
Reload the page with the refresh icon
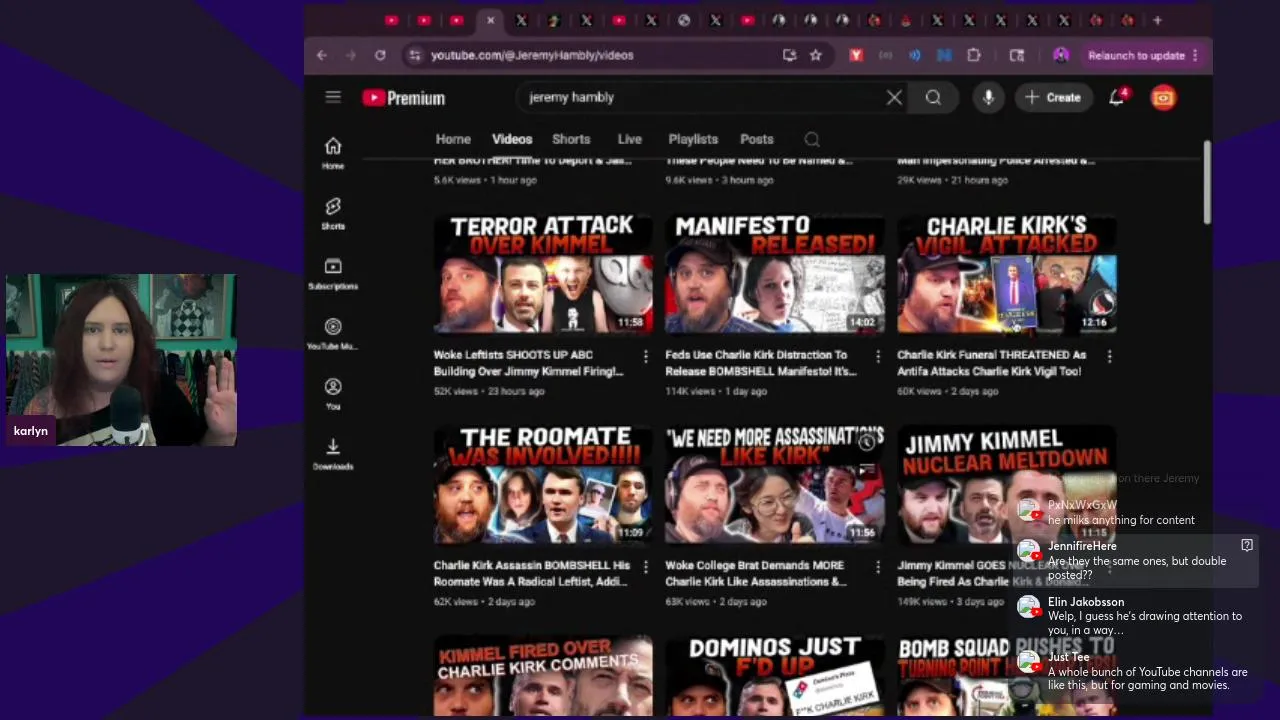(380, 55)
